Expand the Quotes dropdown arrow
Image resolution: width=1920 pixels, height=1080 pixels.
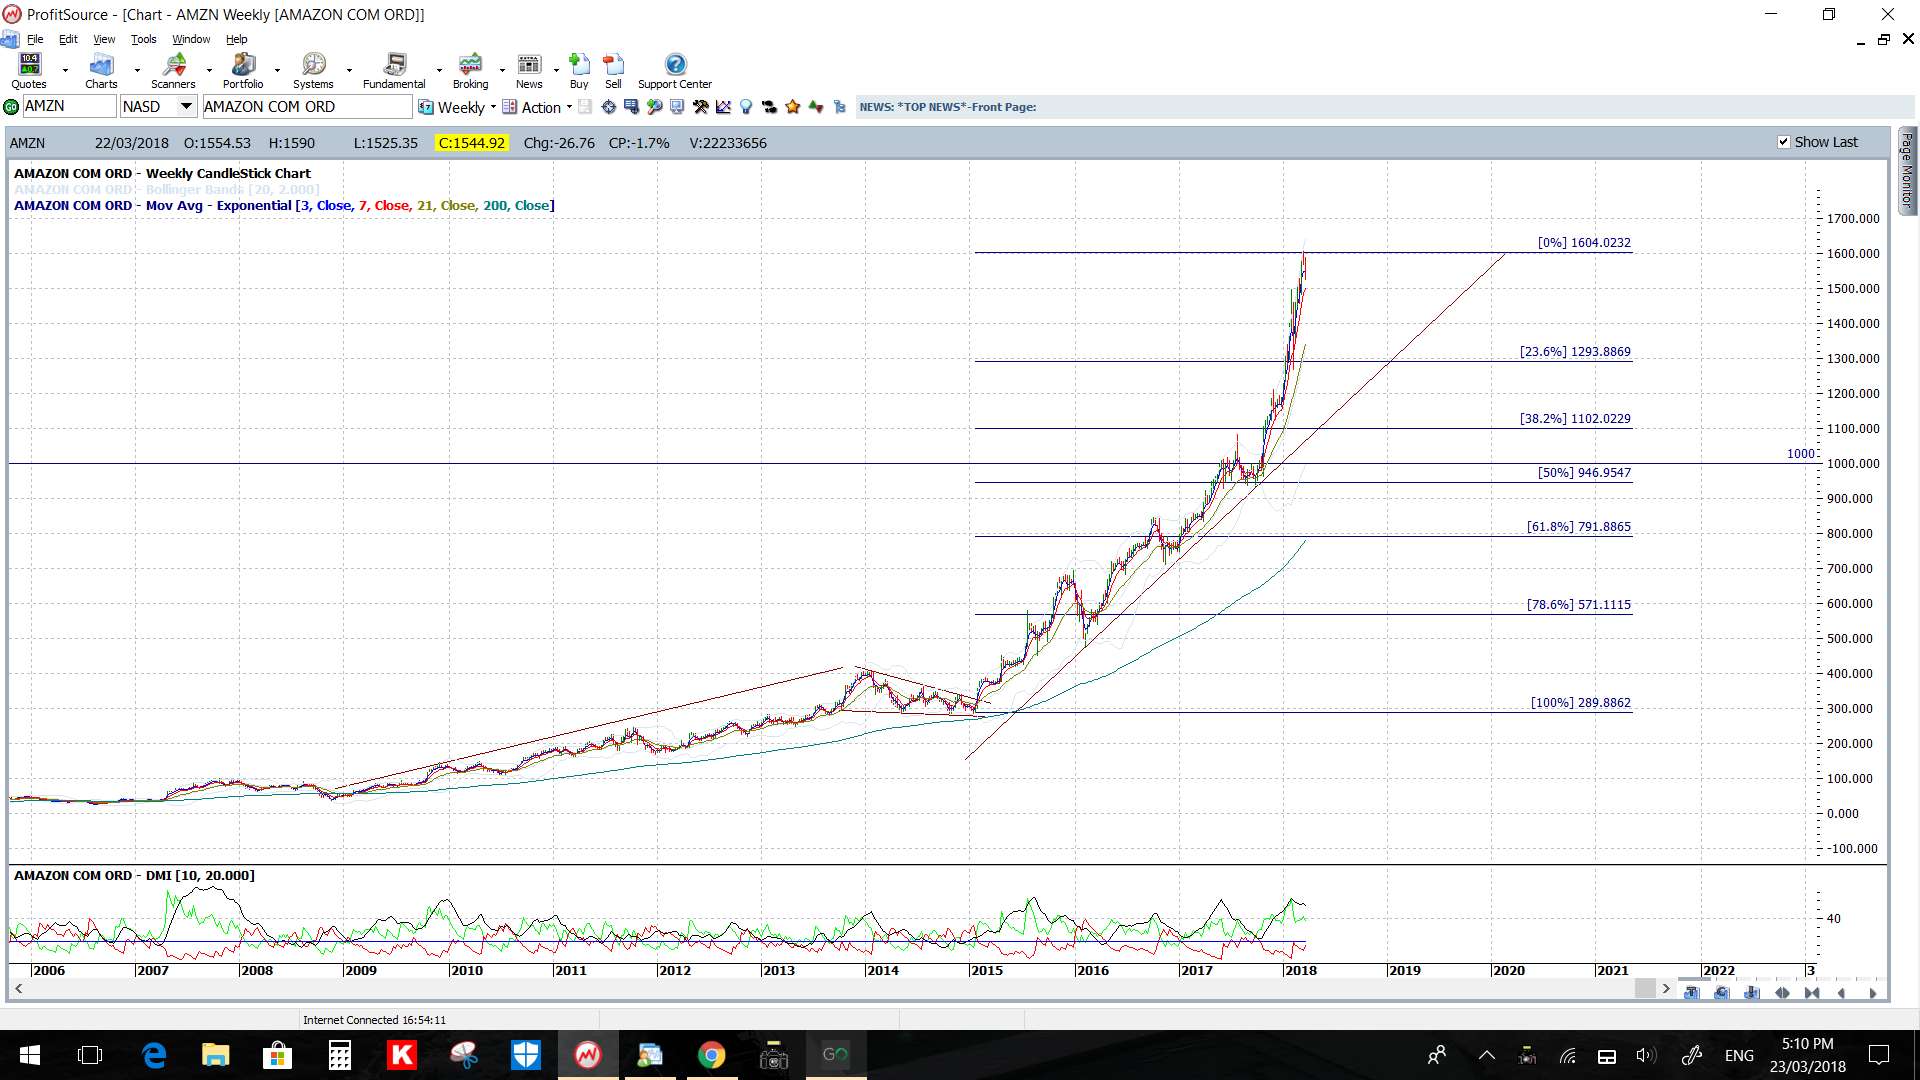point(65,71)
